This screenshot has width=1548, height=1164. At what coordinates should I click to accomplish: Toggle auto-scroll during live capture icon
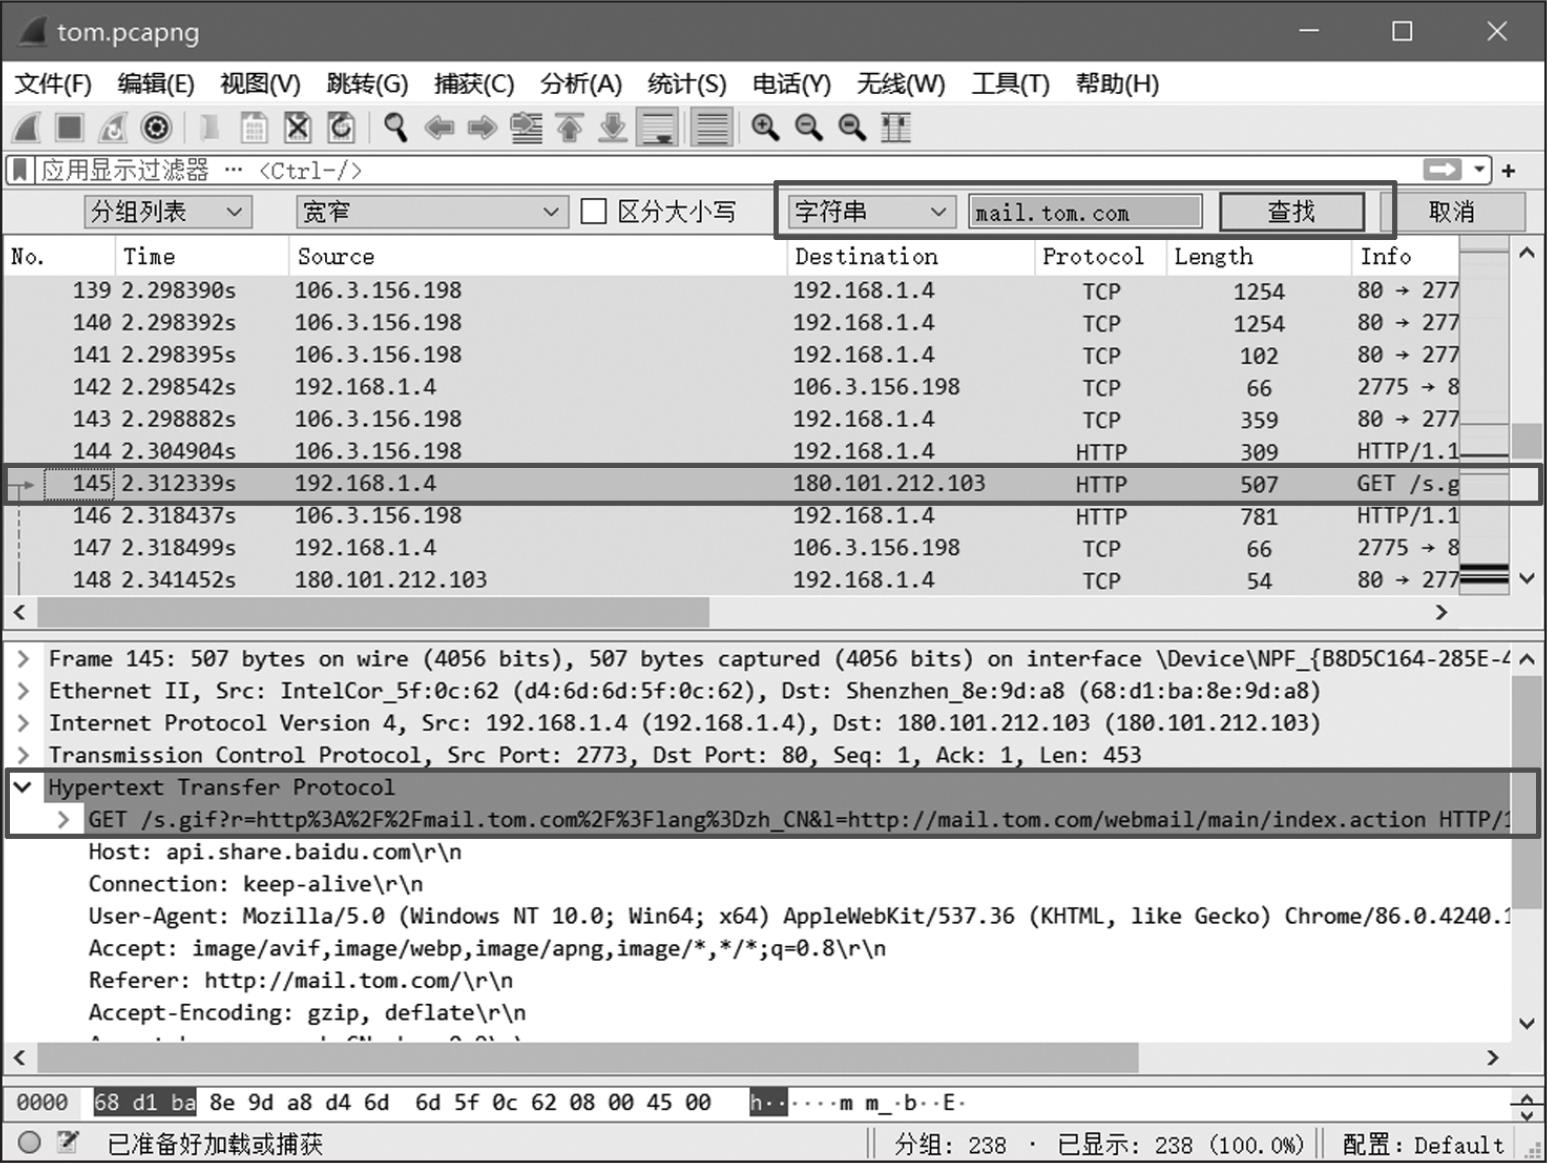coord(658,128)
